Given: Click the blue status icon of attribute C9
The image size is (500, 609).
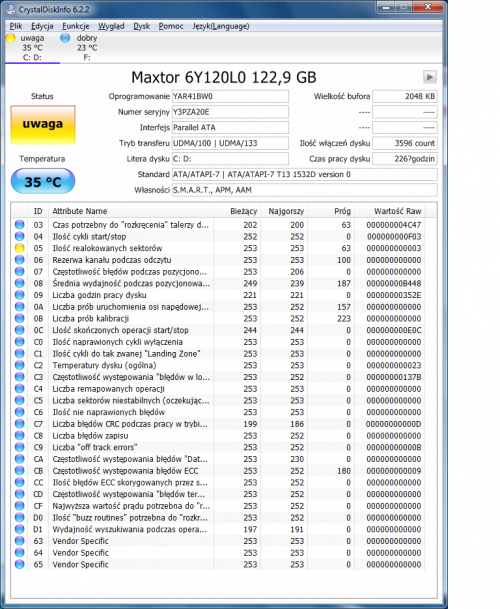Looking at the screenshot, I should click(x=19, y=447).
